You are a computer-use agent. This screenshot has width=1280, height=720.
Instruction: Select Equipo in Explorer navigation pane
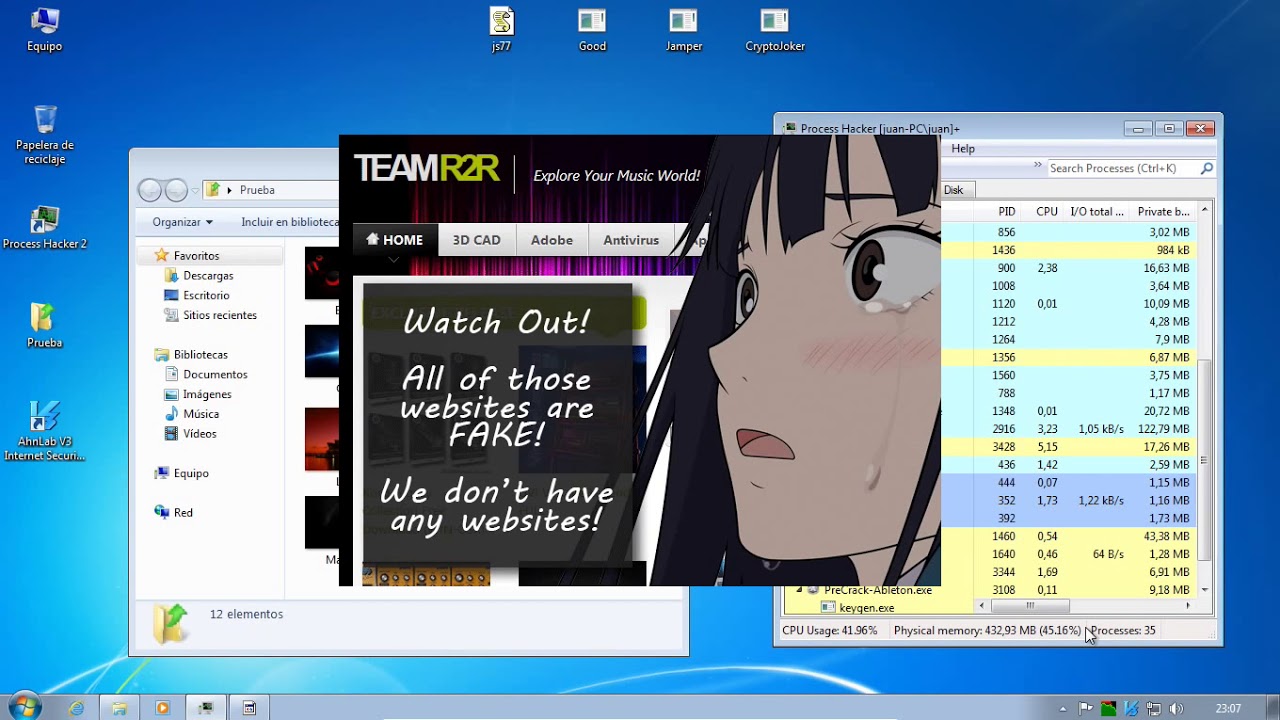181,473
